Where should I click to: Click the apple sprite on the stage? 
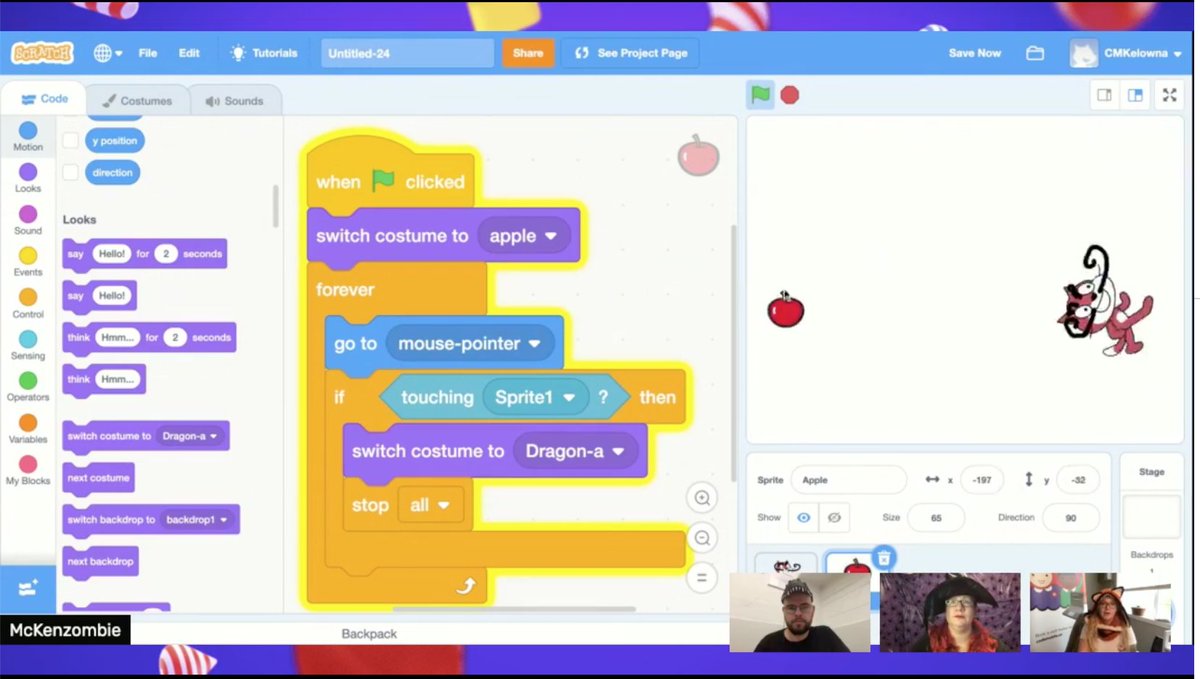click(x=786, y=309)
